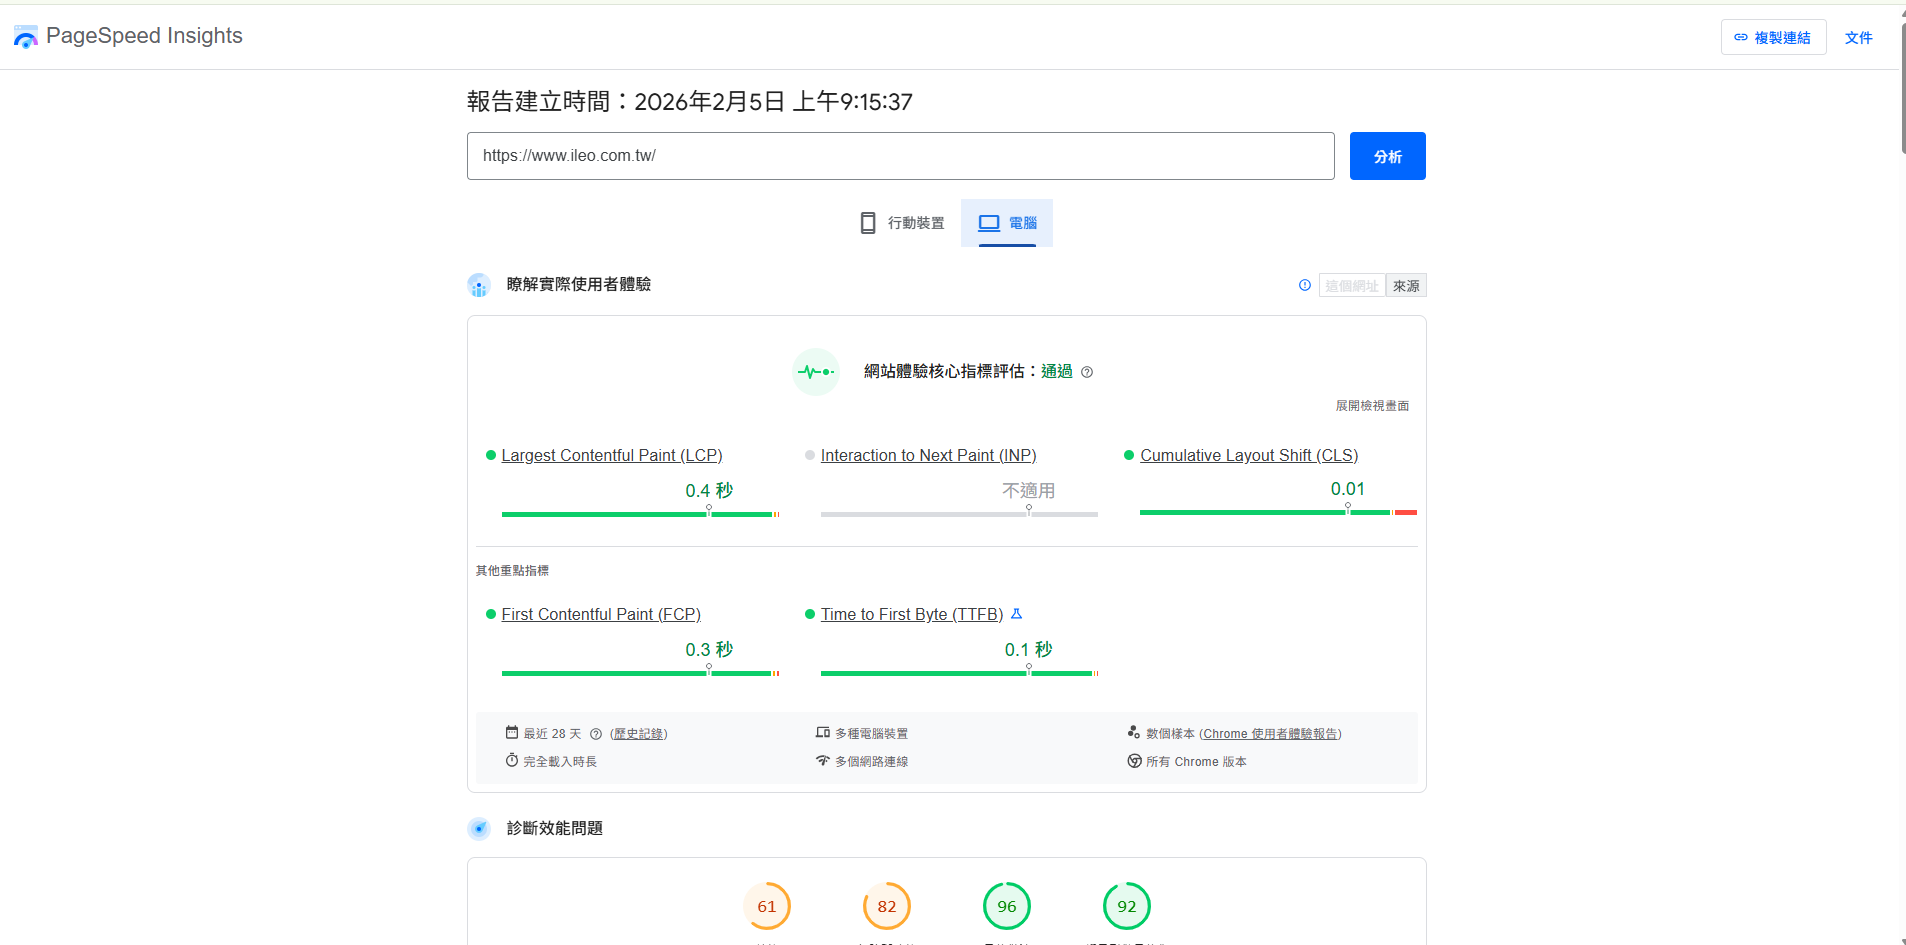Switch the data scope to 這個網址
1906x945 pixels.
point(1353,285)
